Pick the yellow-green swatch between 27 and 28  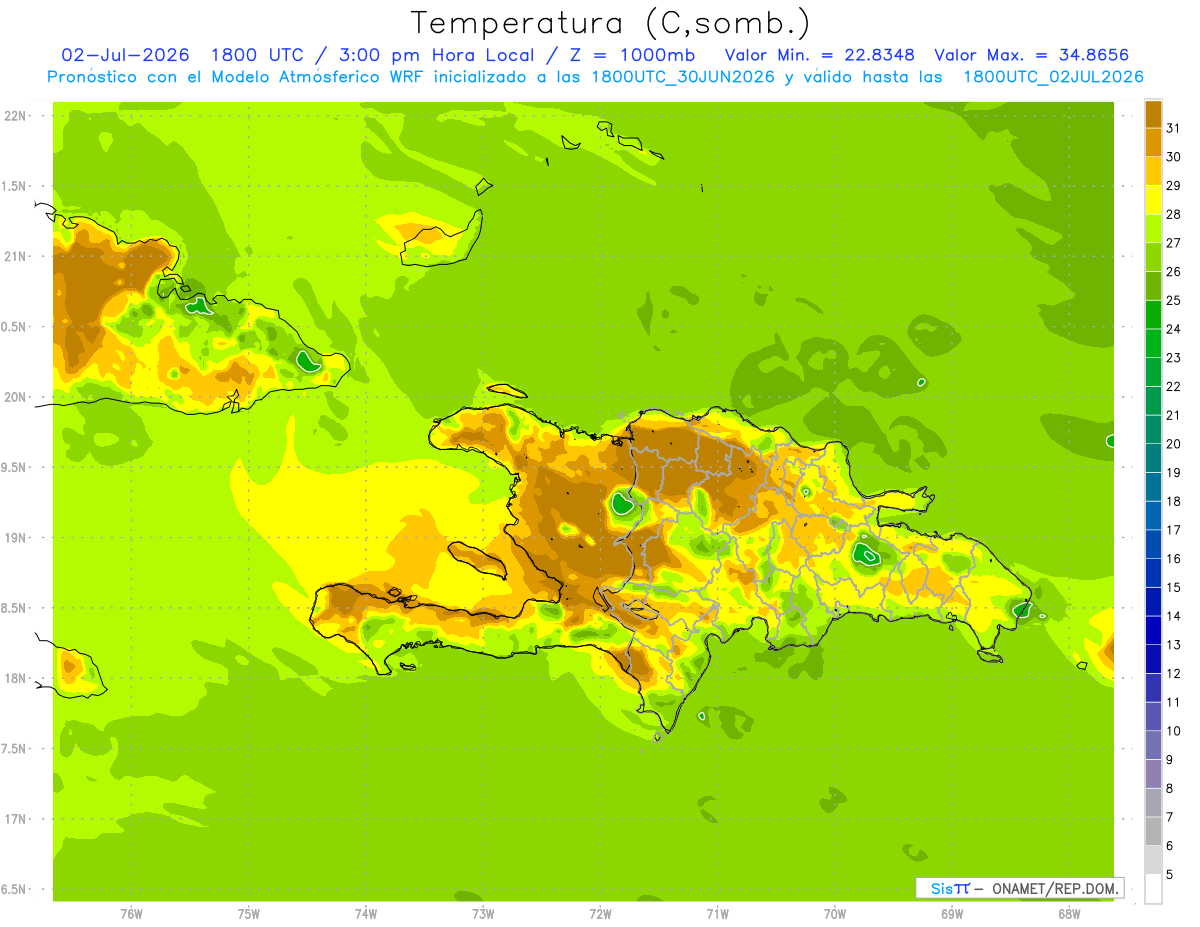point(1153,229)
